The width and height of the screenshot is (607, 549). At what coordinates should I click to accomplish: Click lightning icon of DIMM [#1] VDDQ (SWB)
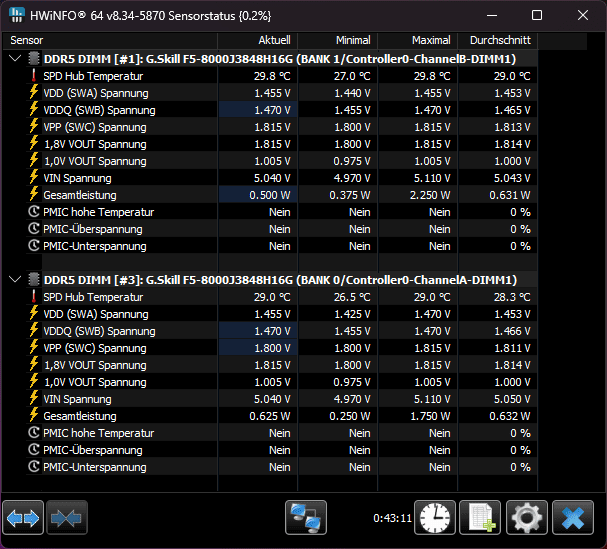click(34, 110)
